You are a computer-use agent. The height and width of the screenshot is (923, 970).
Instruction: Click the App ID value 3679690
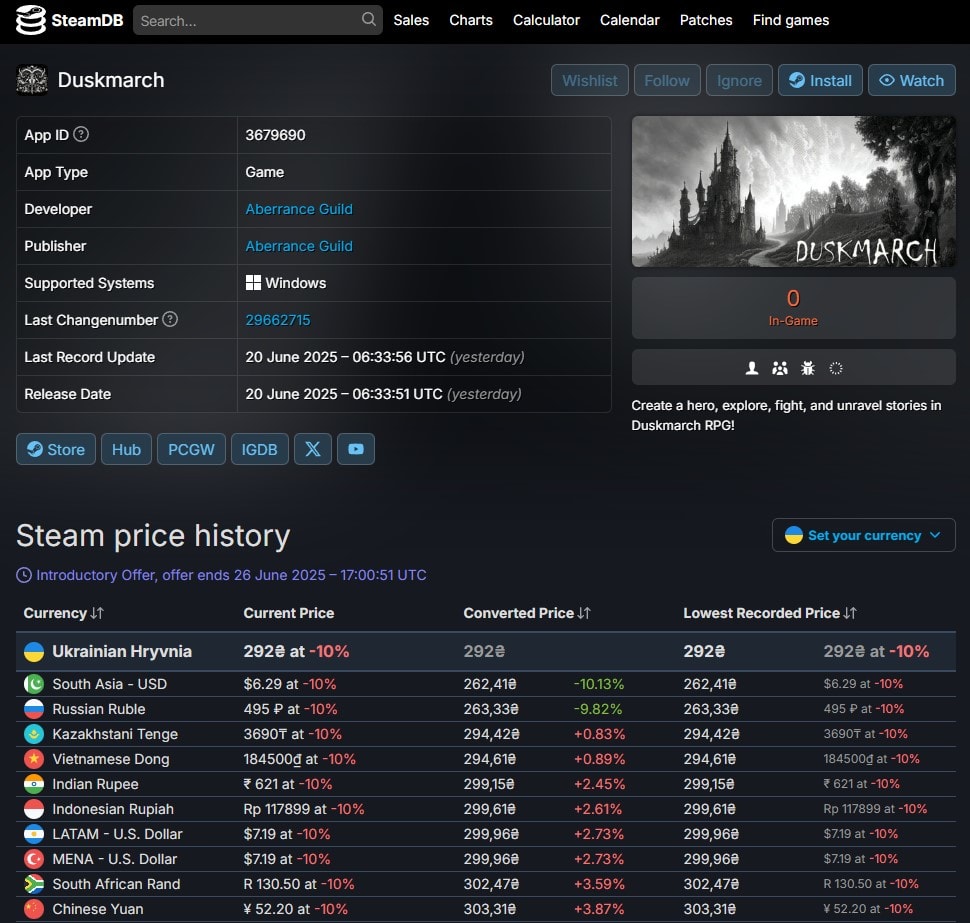coord(275,135)
